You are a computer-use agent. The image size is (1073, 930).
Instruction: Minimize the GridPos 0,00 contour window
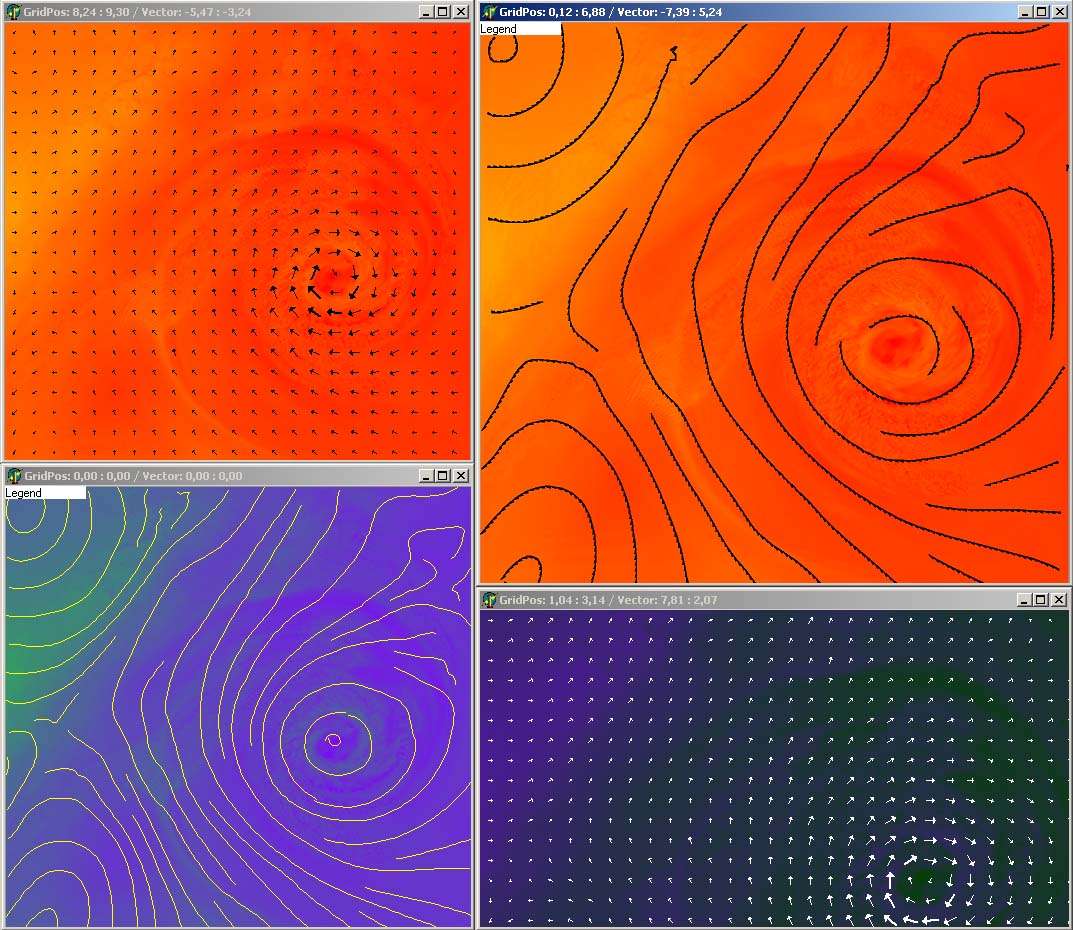(426, 476)
